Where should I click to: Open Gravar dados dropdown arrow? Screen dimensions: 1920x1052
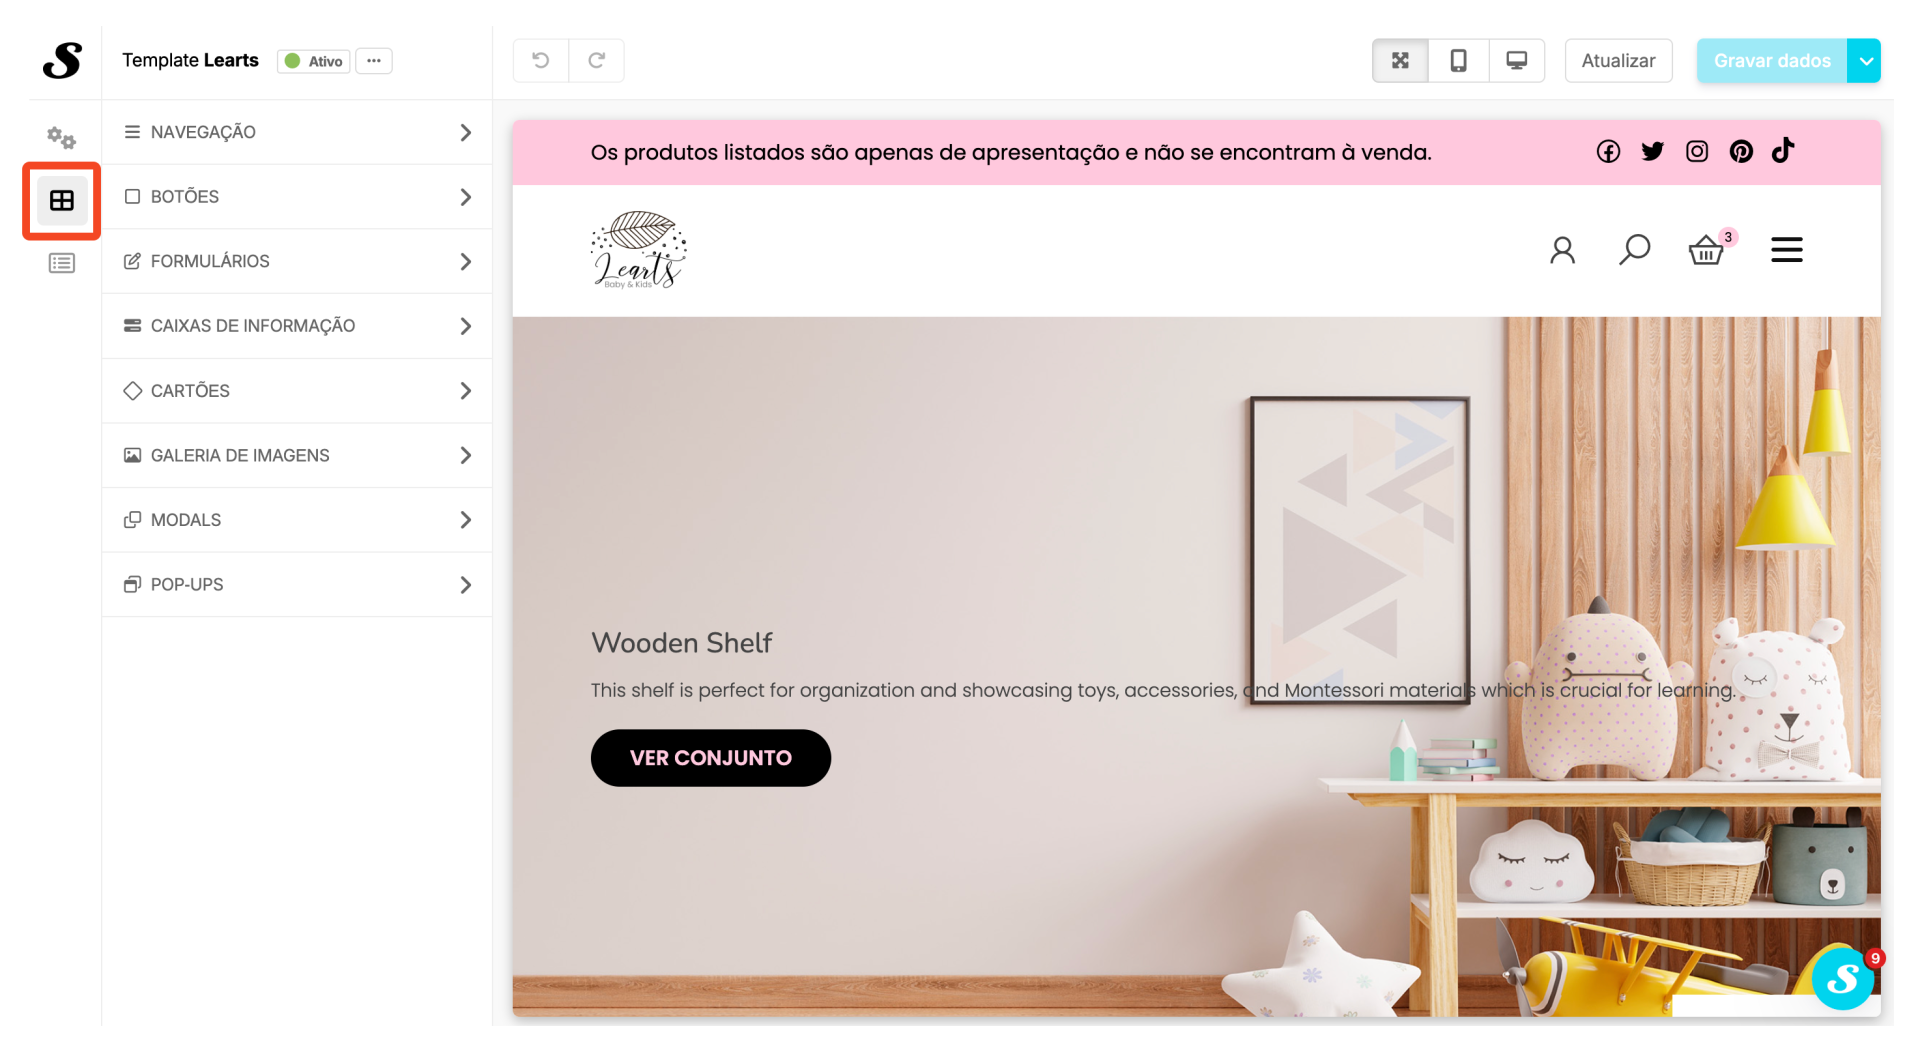click(x=1865, y=60)
